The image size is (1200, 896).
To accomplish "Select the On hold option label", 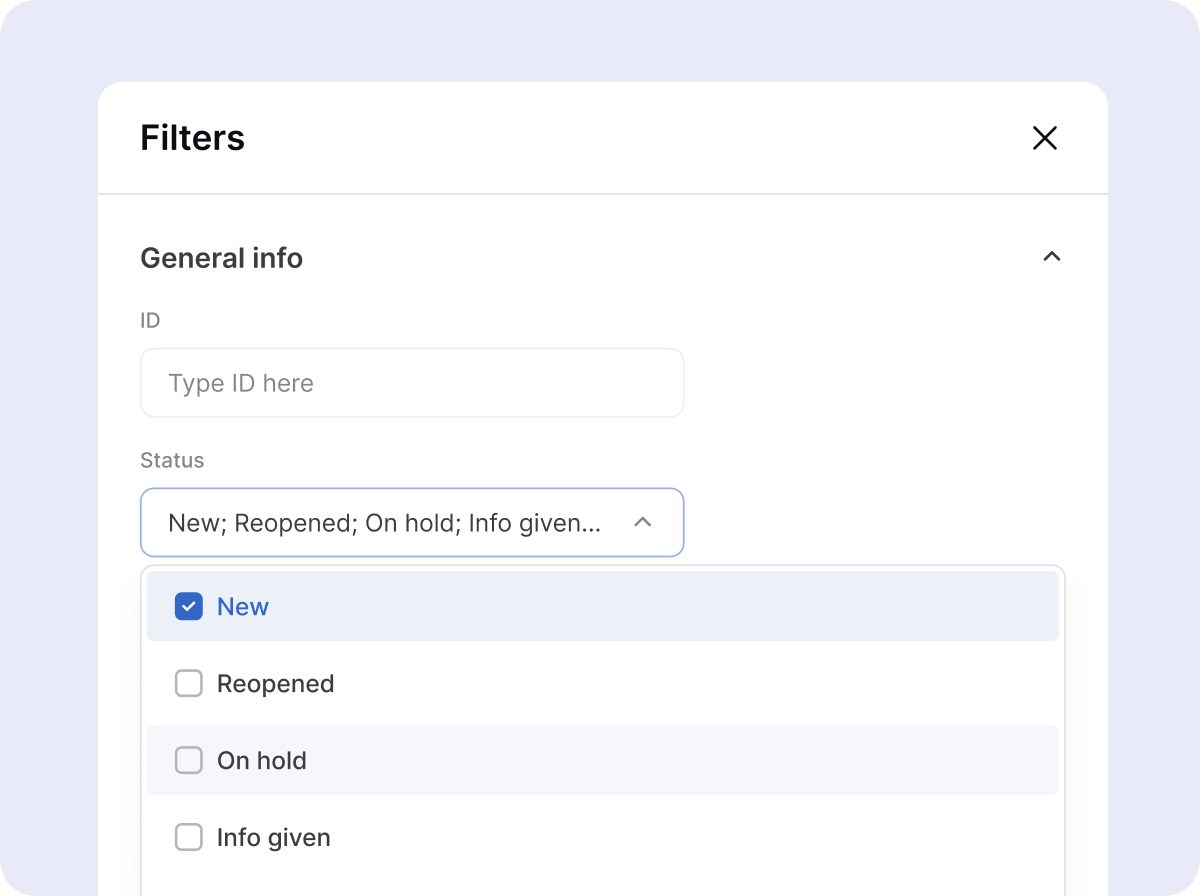I will 262,761.
